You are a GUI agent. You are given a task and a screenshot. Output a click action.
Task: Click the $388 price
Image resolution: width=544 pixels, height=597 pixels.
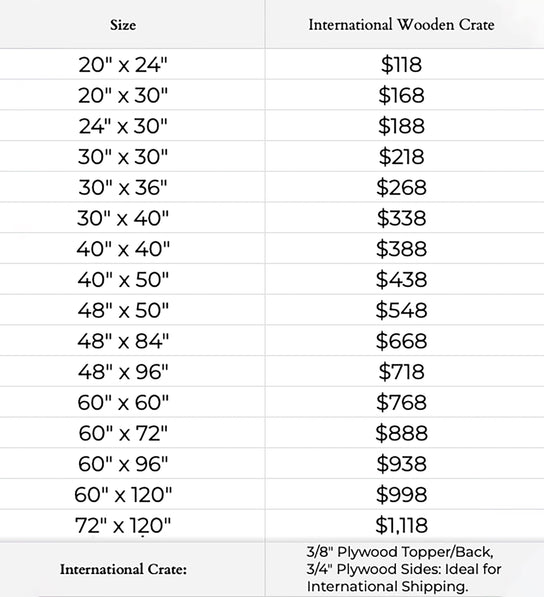401,249
